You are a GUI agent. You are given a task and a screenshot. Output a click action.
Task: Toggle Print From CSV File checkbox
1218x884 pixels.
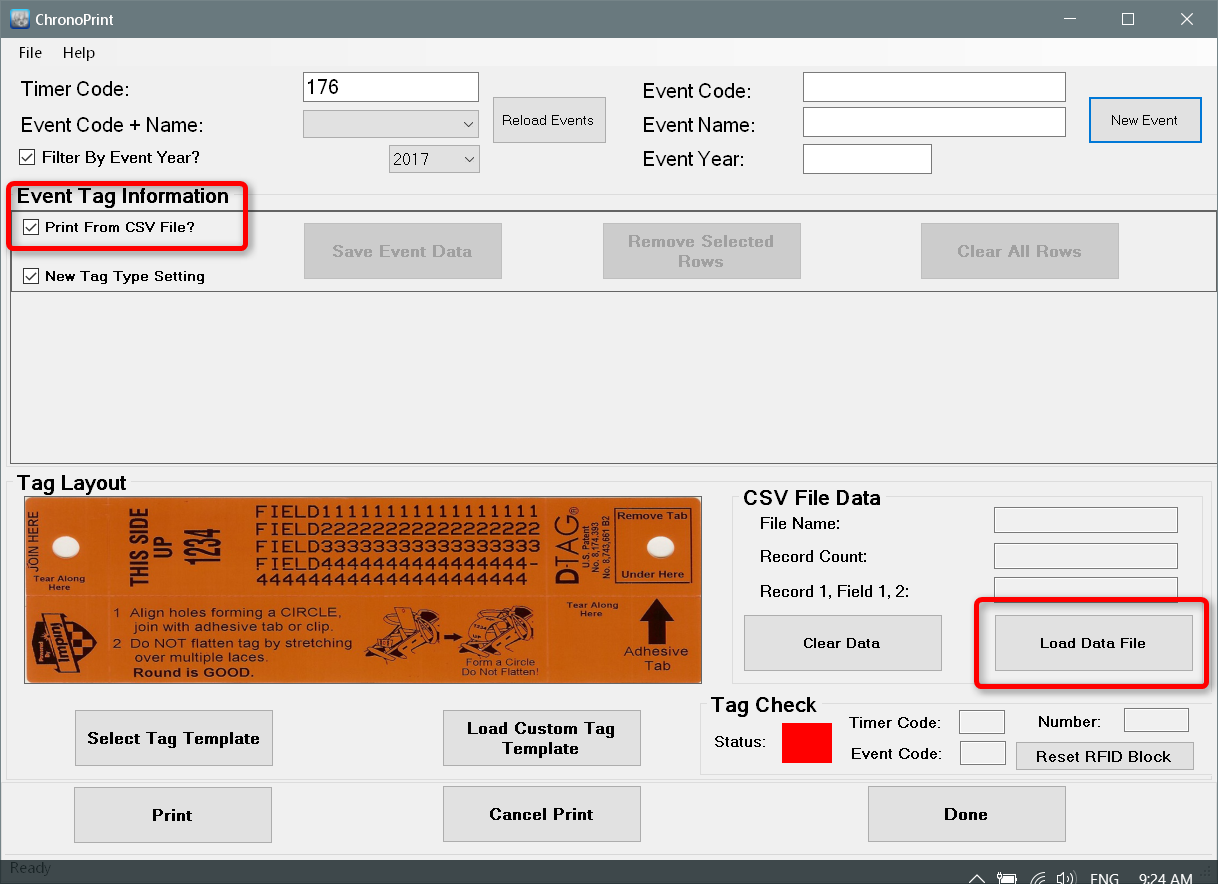pyautogui.click(x=31, y=227)
